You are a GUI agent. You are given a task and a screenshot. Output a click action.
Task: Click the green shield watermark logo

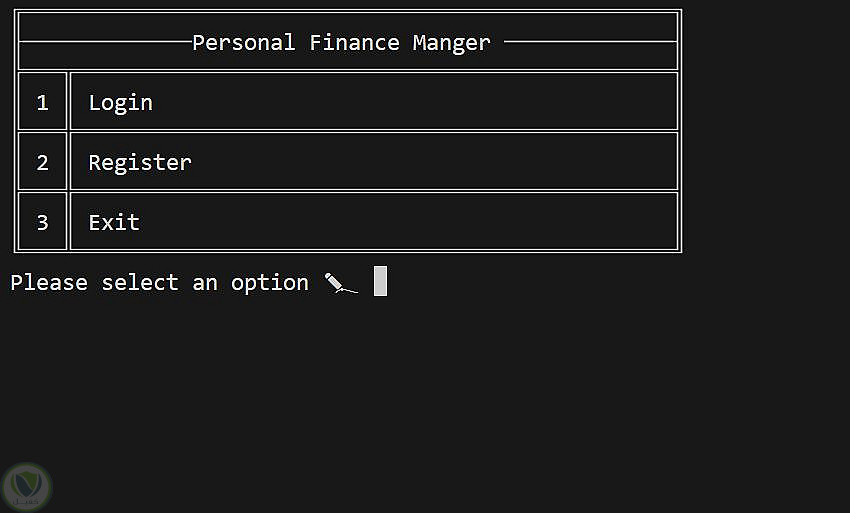[26, 487]
